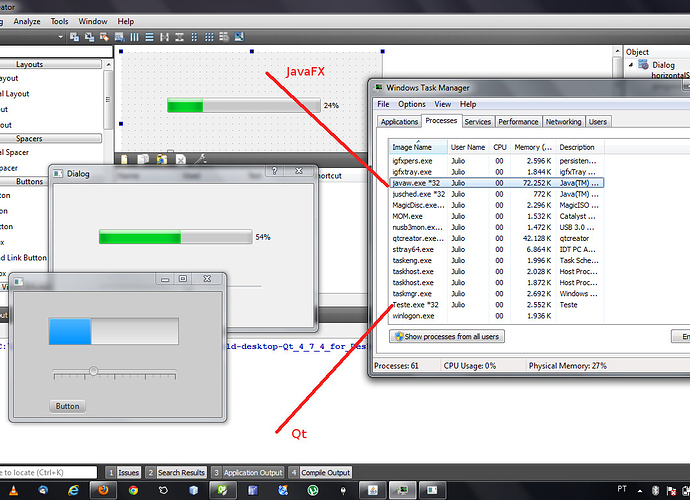Select Edit Signals/Slots mode icon

pos(89,37)
